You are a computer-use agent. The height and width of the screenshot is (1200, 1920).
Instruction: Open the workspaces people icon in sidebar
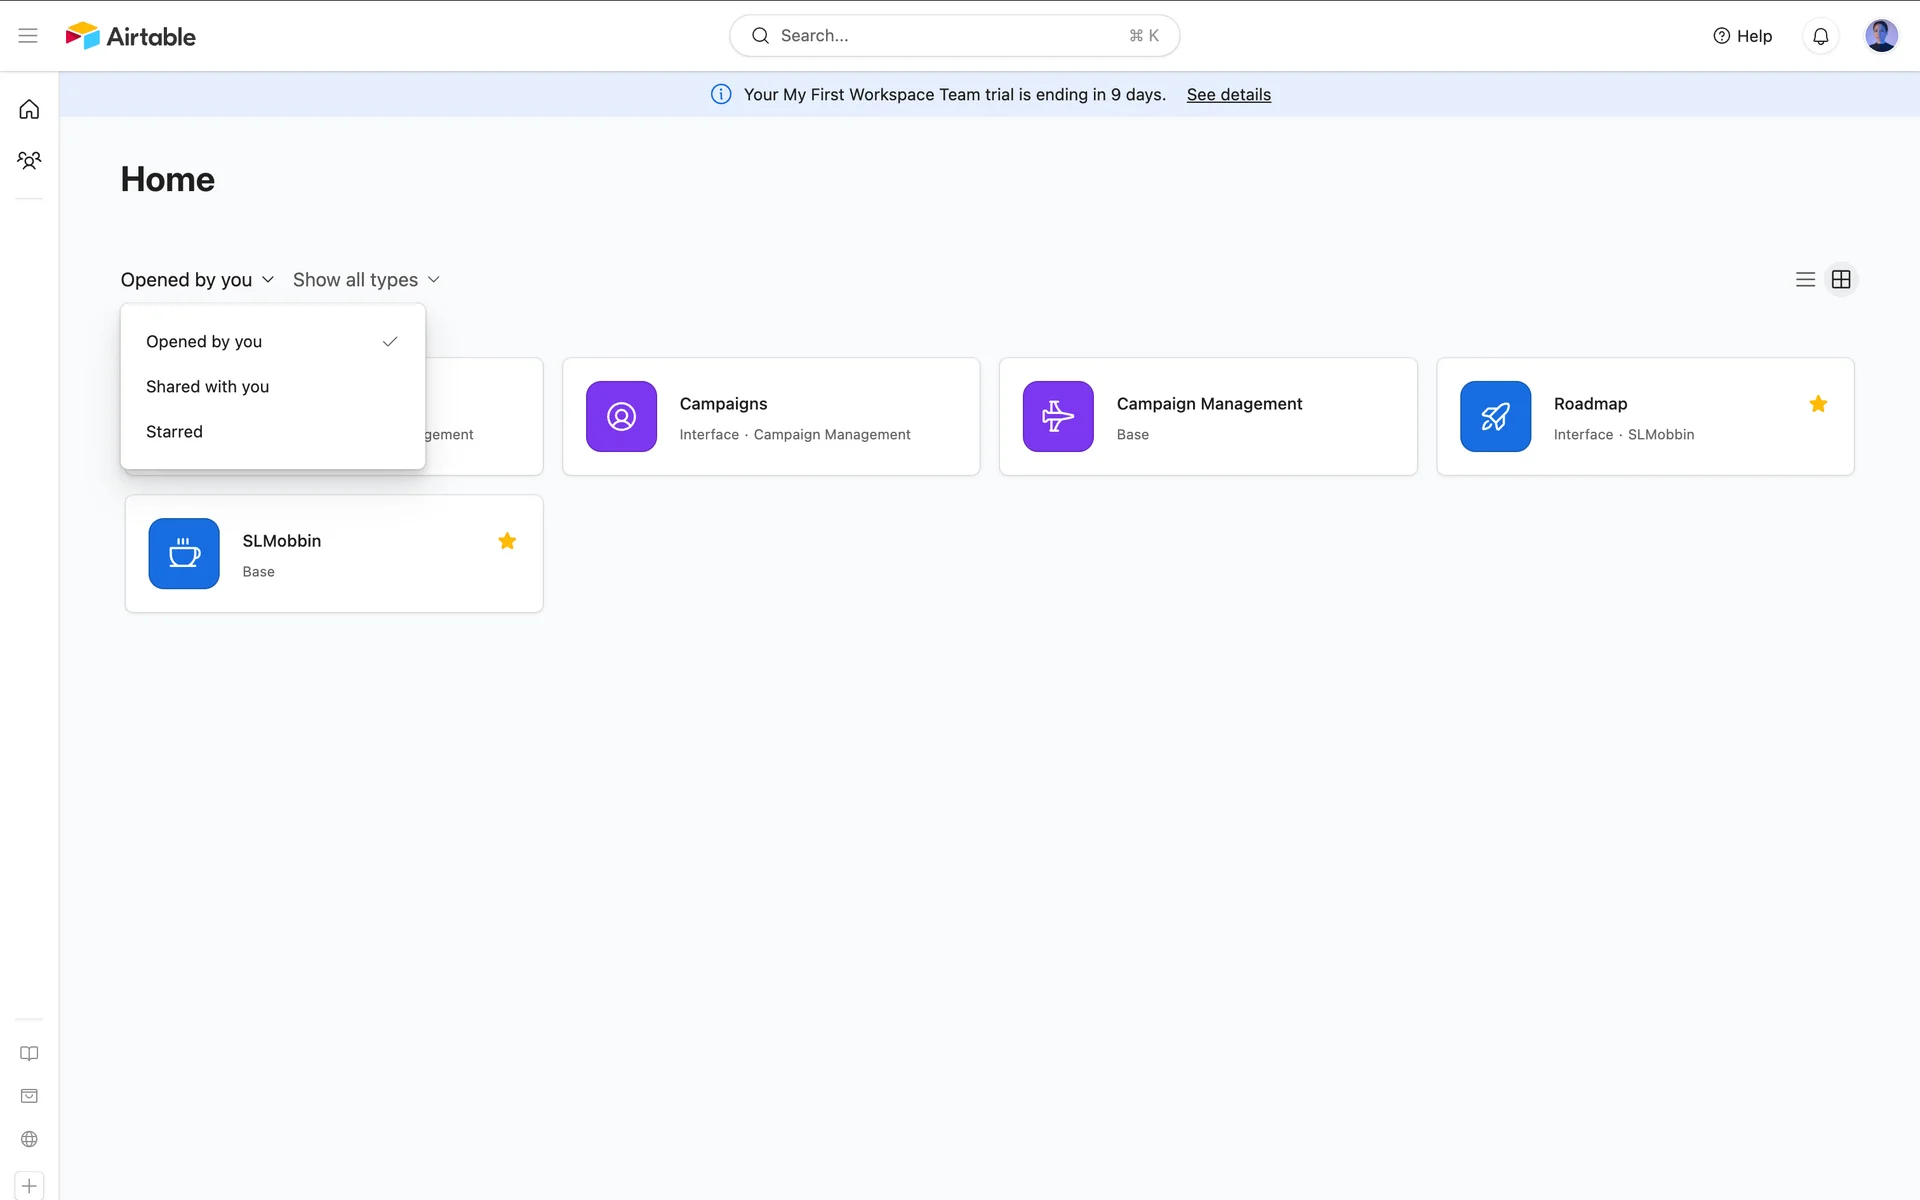coord(29,160)
